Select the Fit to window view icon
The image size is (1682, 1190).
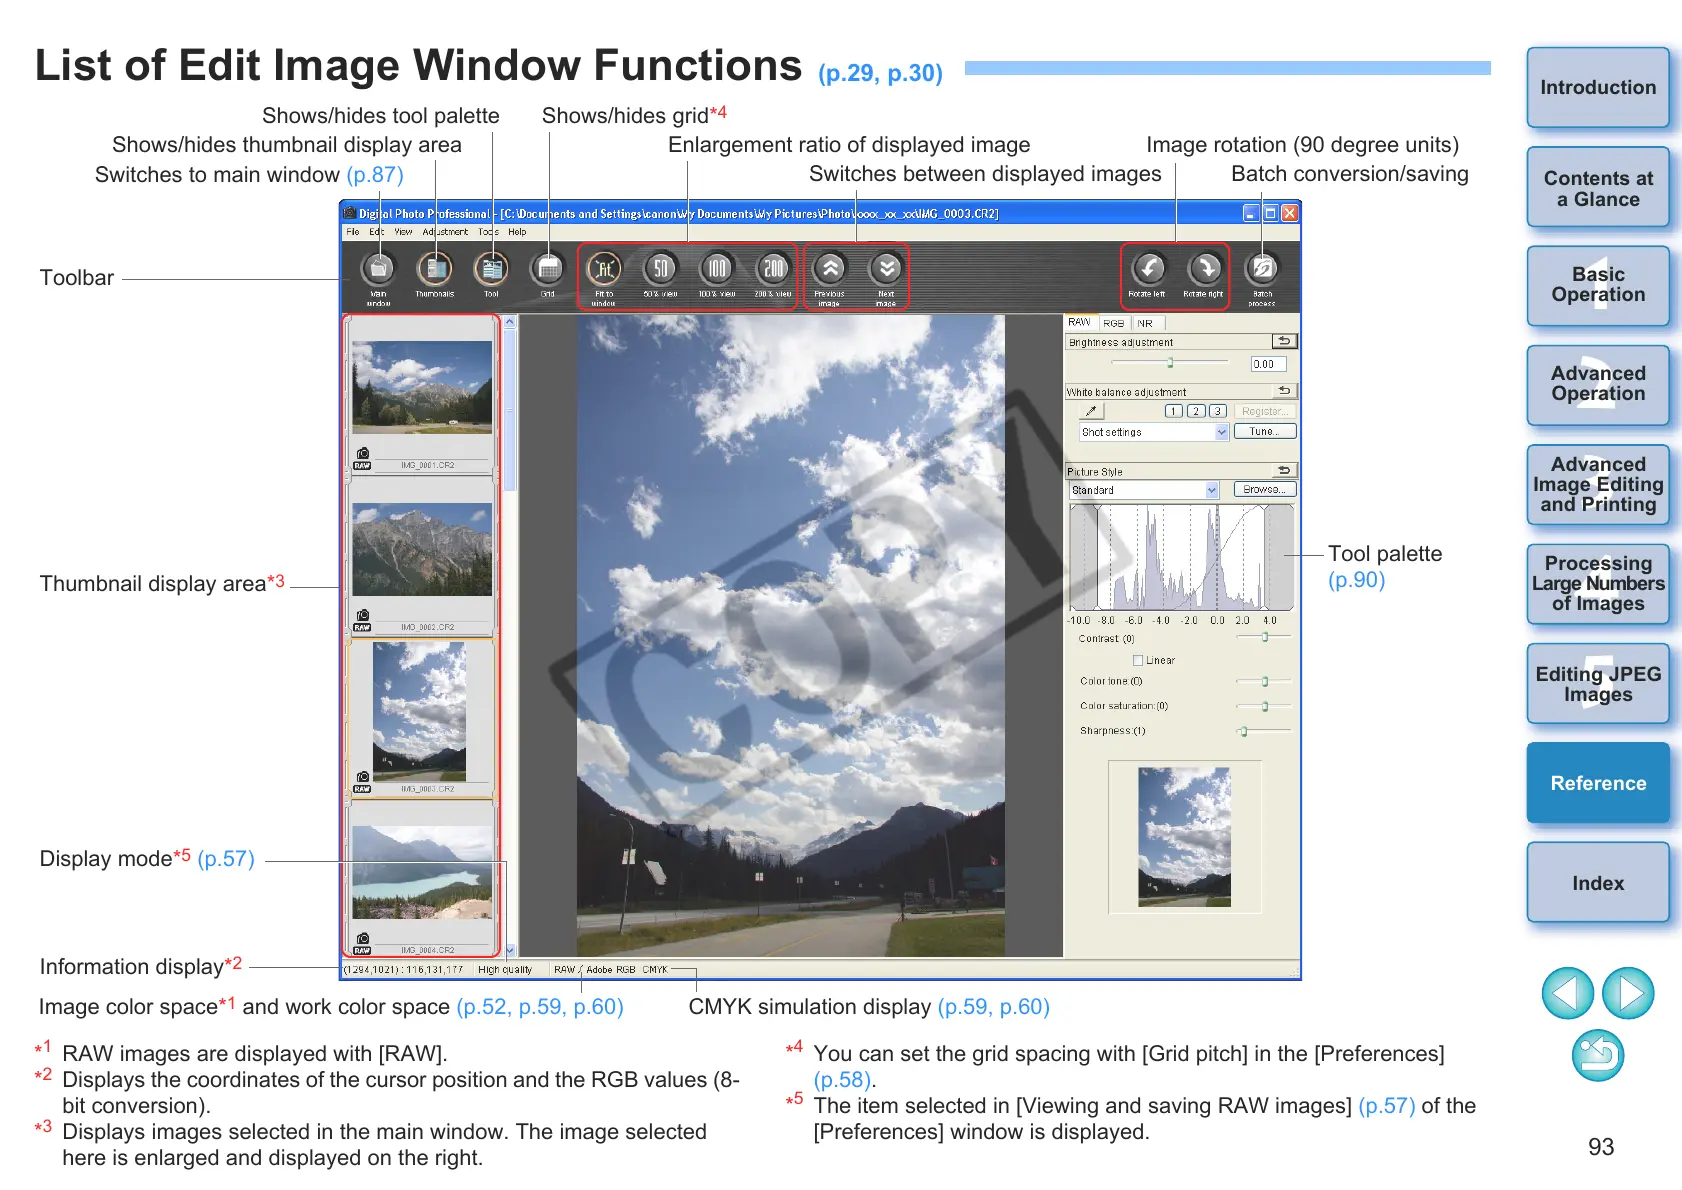pos(604,268)
